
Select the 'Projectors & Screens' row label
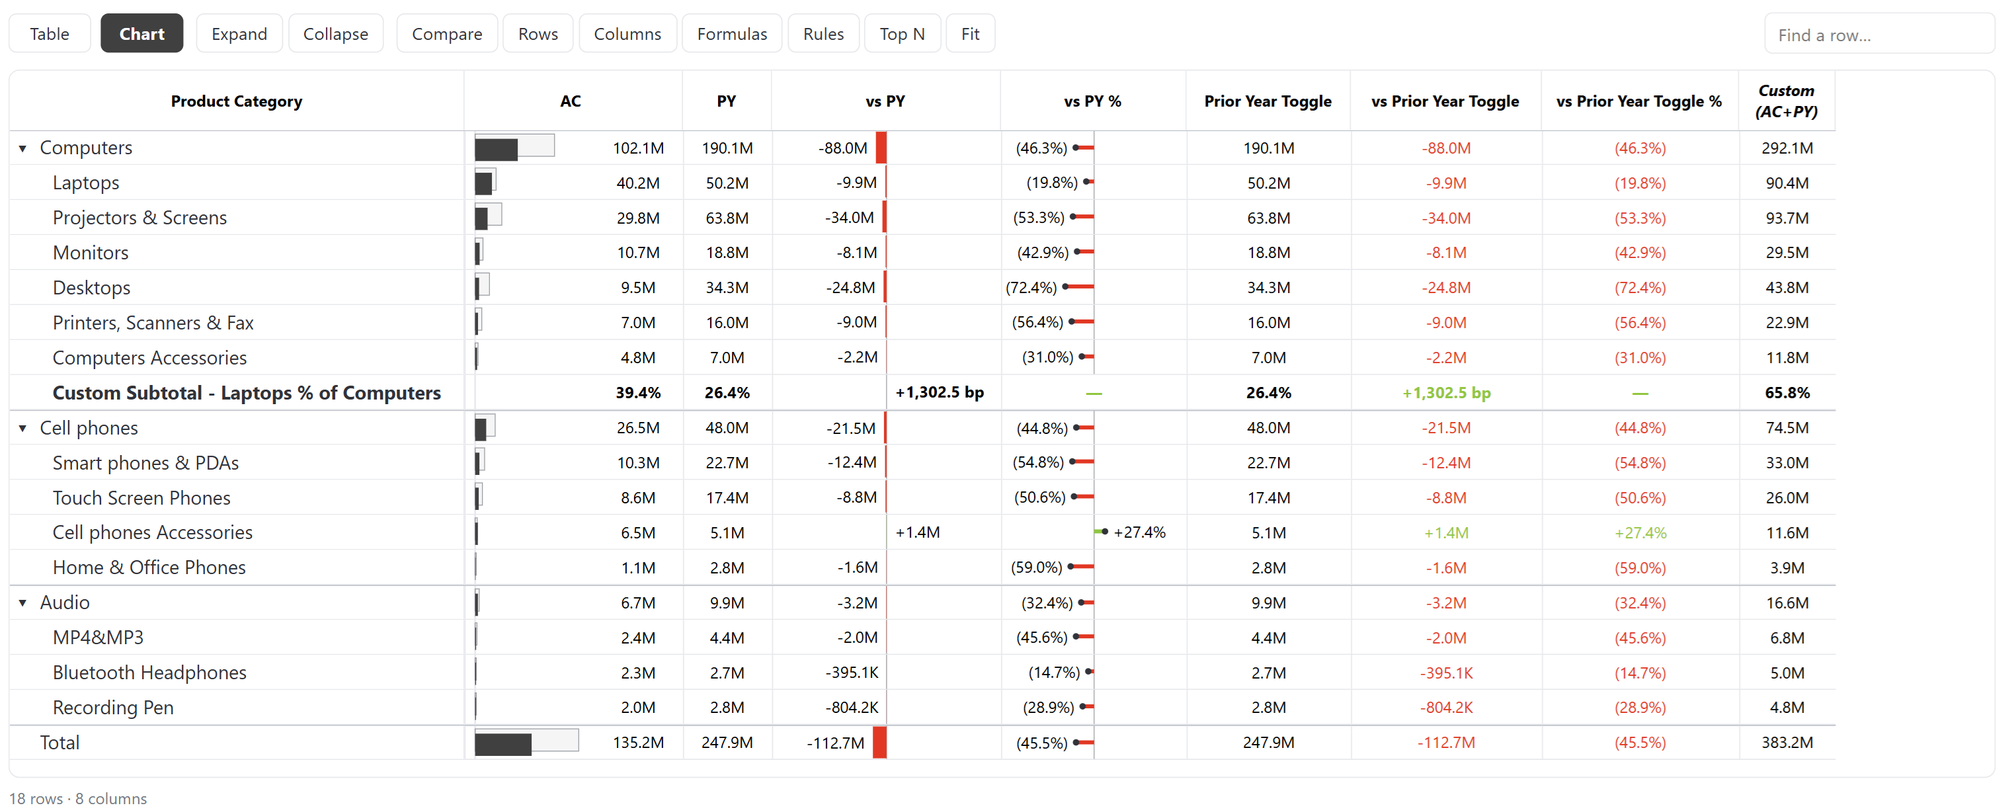[x=140, y=218]
